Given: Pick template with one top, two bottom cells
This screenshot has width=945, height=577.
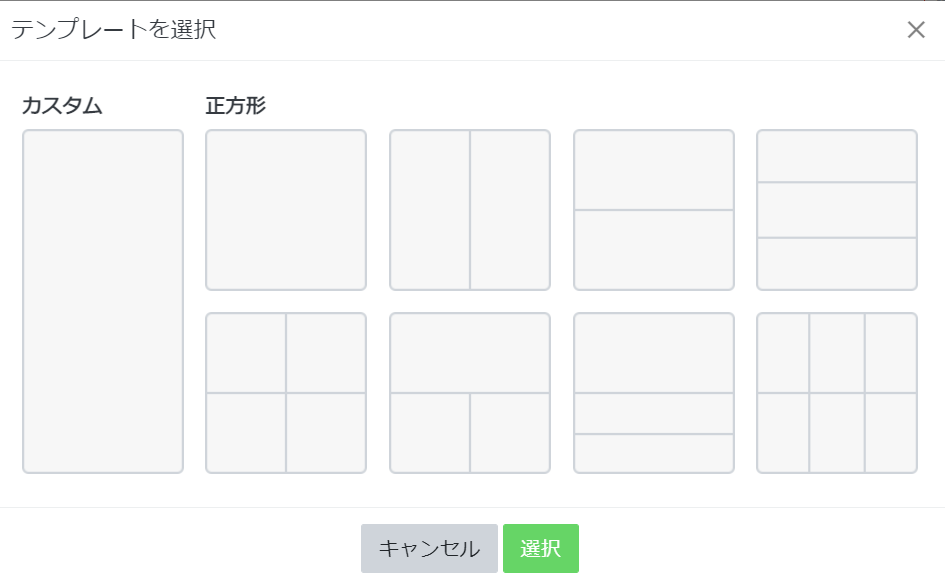Looking at the screenshot, I should [470, 393].
